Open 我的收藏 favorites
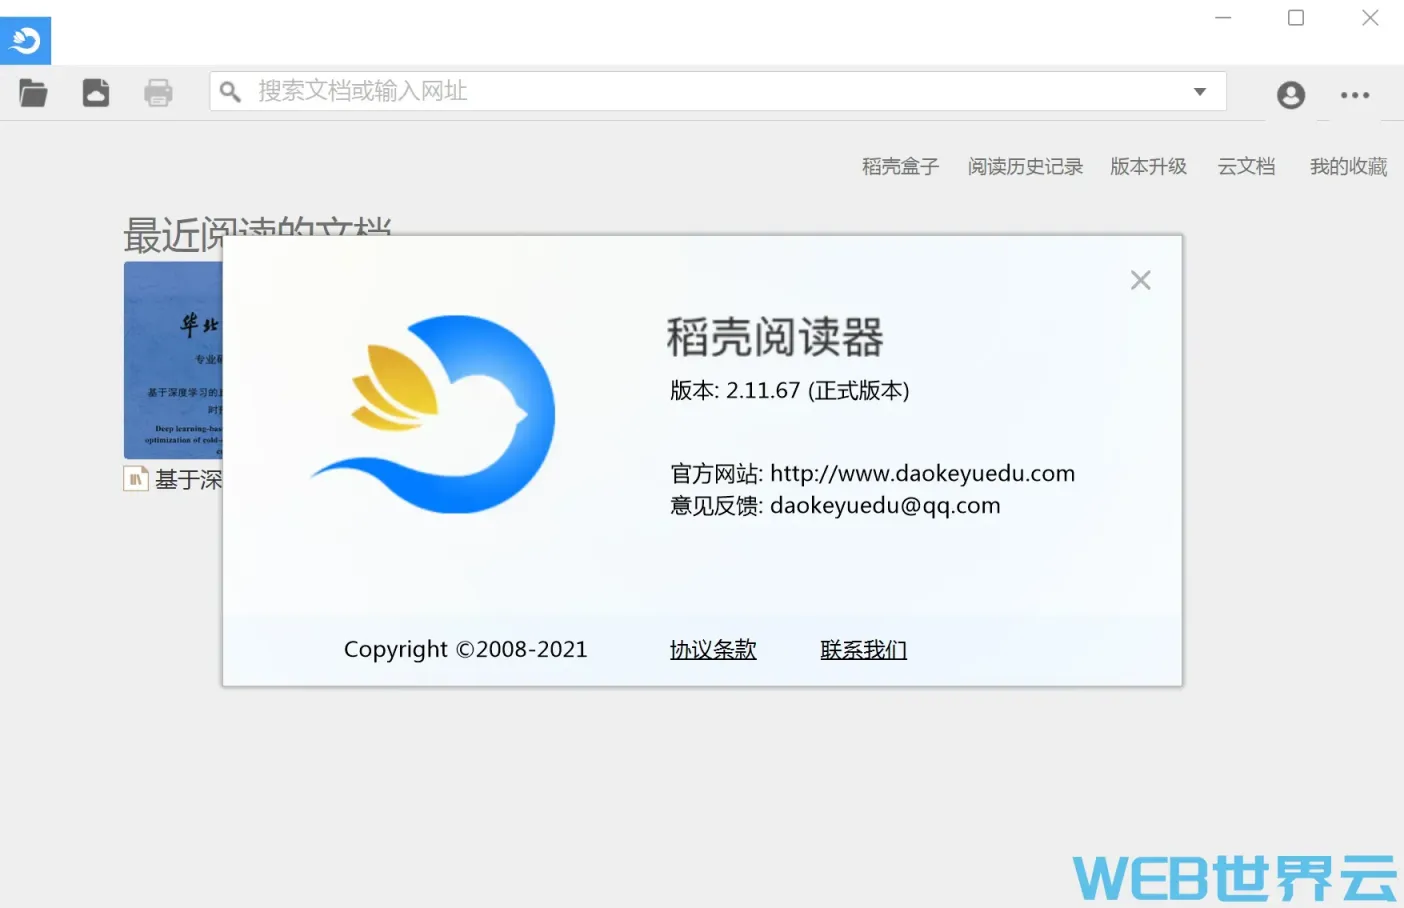 [1348, 166]
